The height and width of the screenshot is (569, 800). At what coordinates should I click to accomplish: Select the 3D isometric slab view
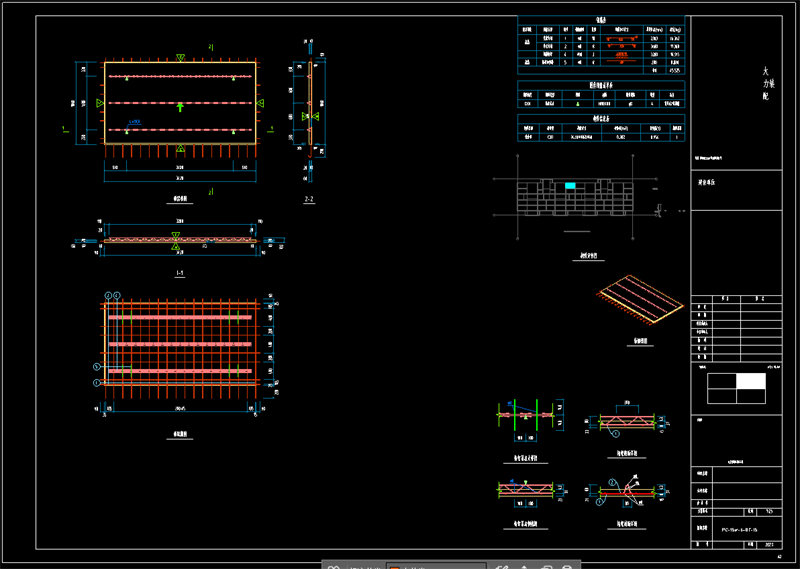tap(640, 299)
